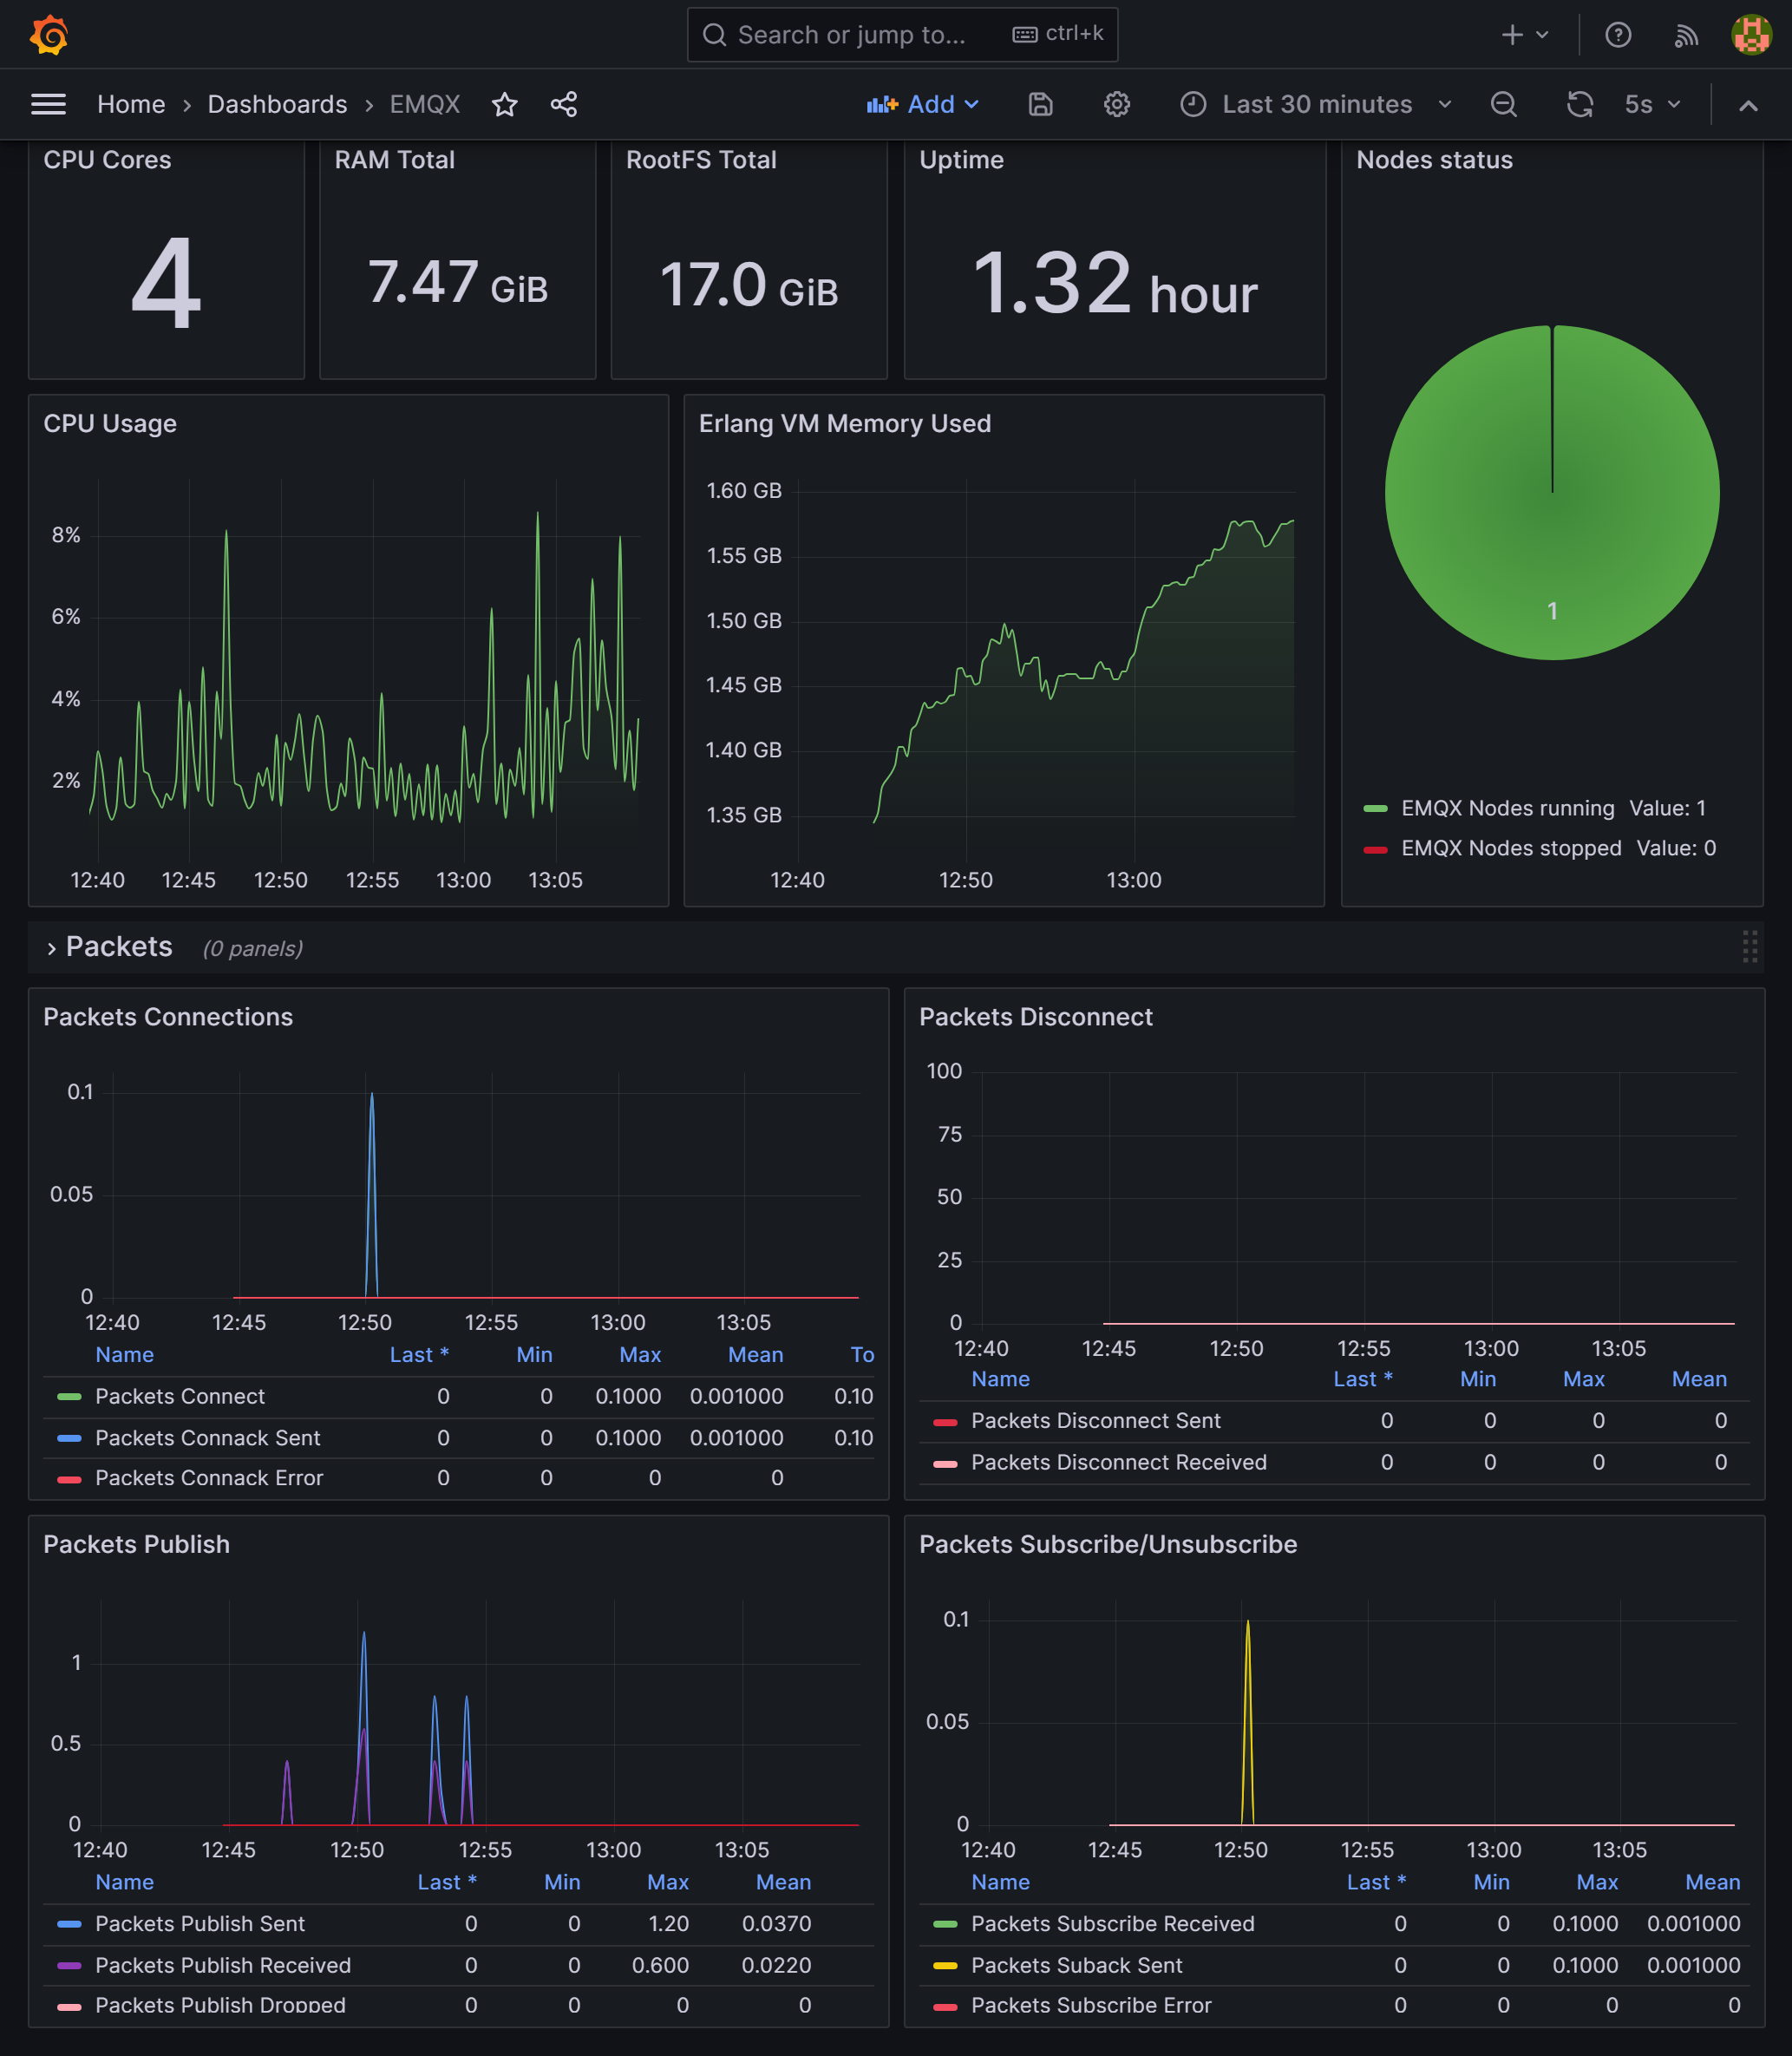
Task: Go to Dashboards breadcrumb
Action: (x=277, y=104)
